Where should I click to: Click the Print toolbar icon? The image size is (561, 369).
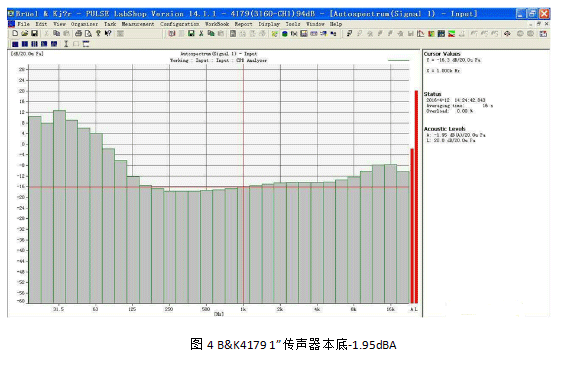(x=78, y=33)
